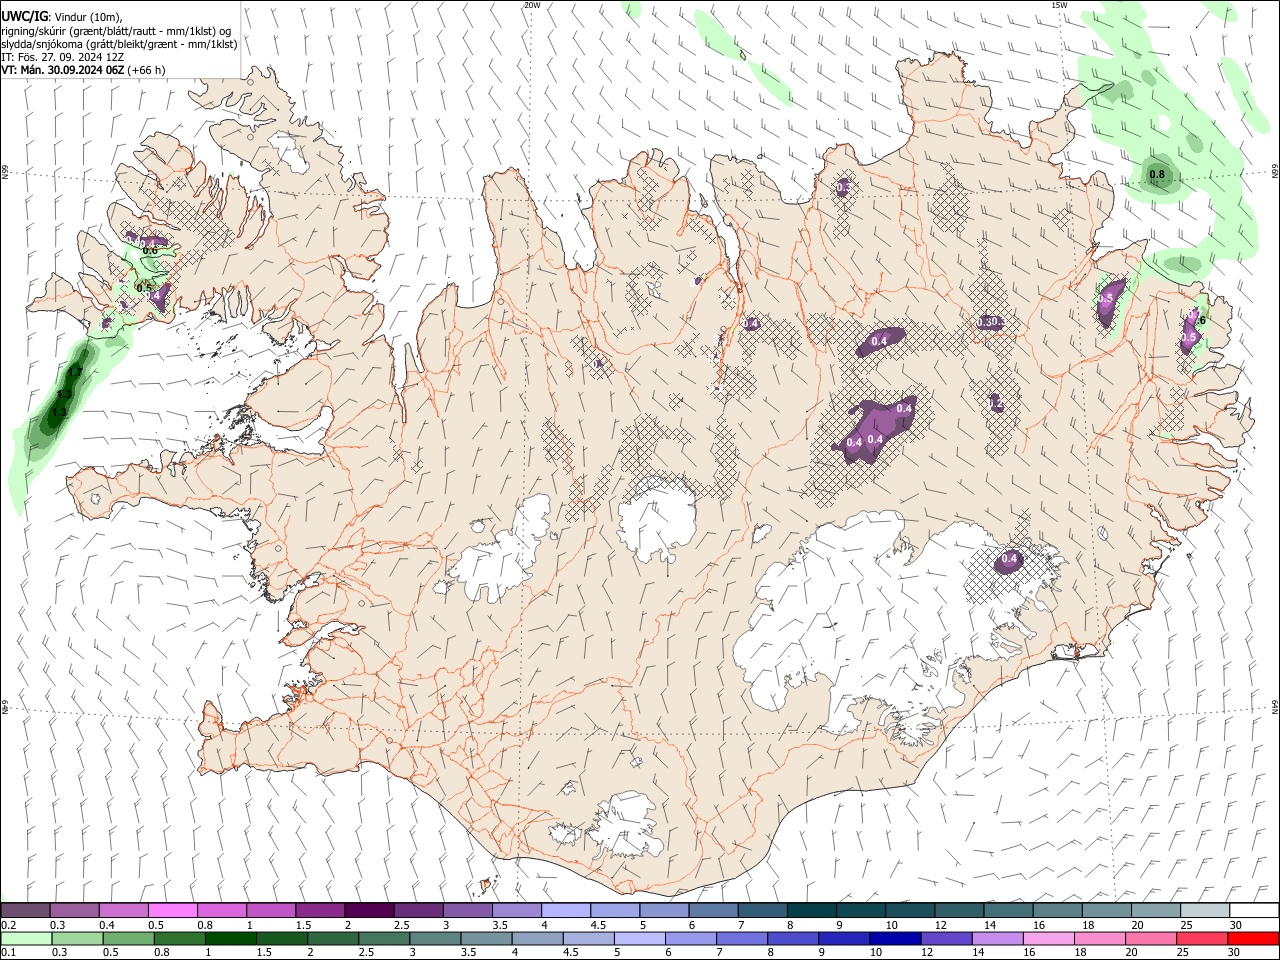Click the '0.4' value on the Vatnajökull glacier
This screenshot has height=960, width=1280.
tap(1010, 559)
